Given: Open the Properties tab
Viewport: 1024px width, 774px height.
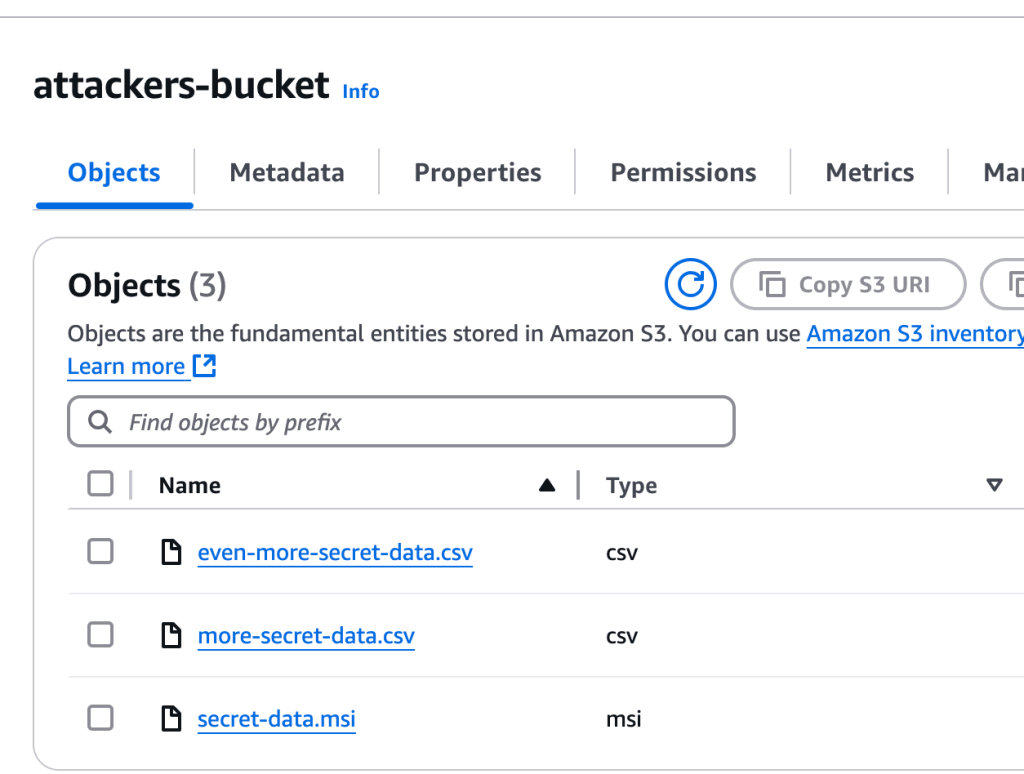Looking at the screenshot, I should click(477, 173).
